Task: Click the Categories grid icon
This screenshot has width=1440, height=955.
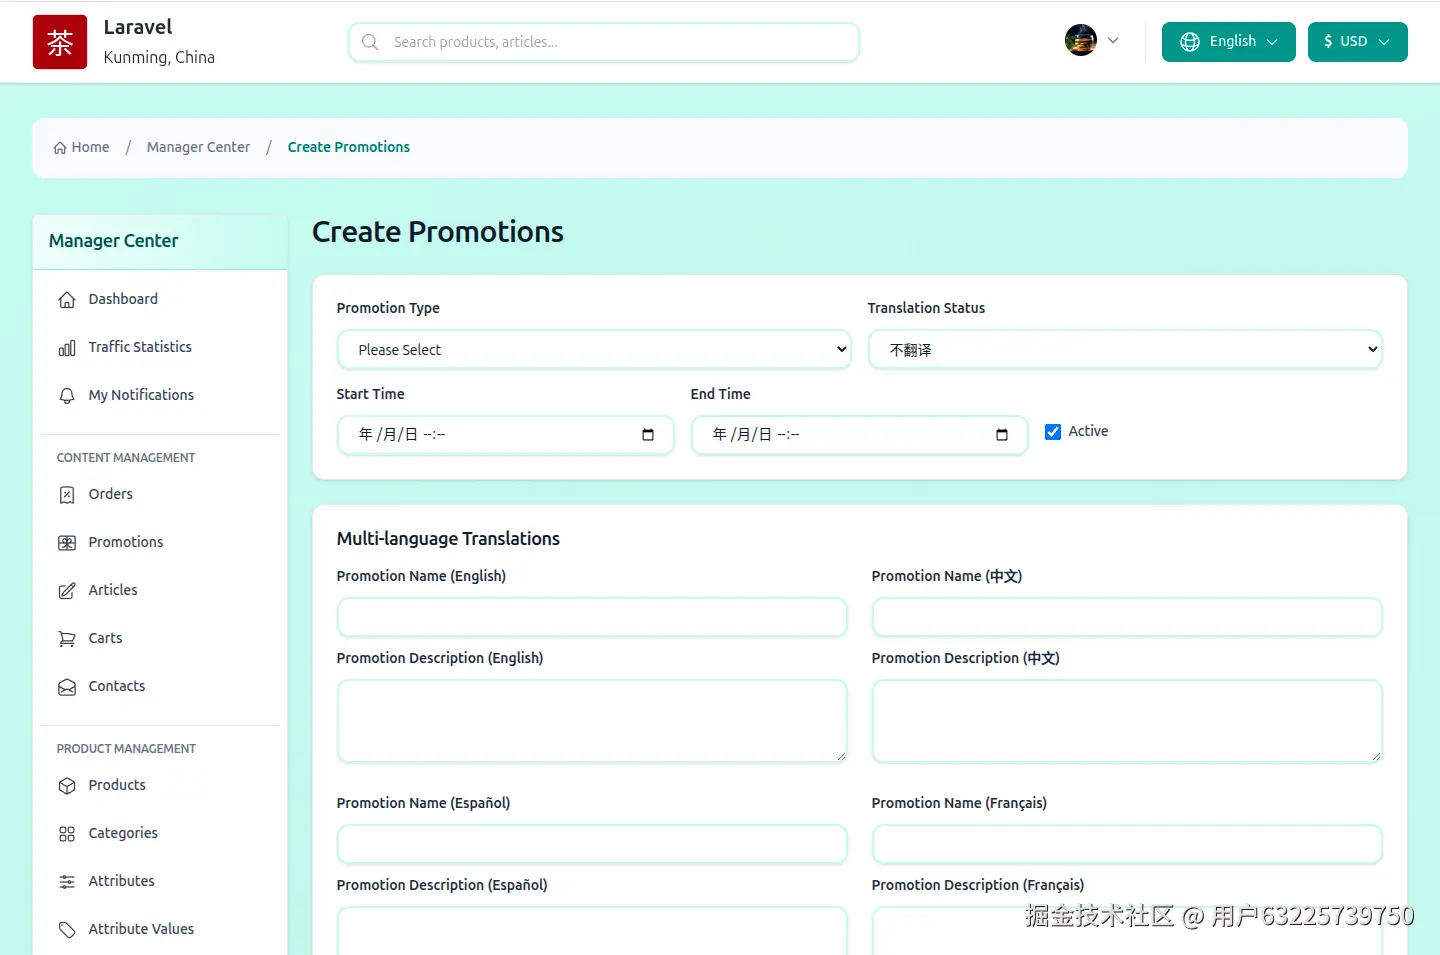Action: coord(67,834)
